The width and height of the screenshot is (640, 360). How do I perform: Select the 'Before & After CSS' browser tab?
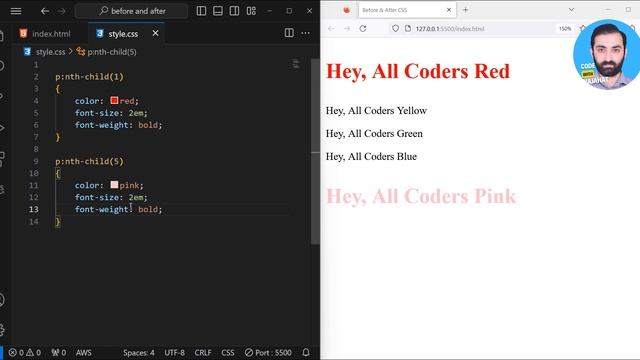406,10
